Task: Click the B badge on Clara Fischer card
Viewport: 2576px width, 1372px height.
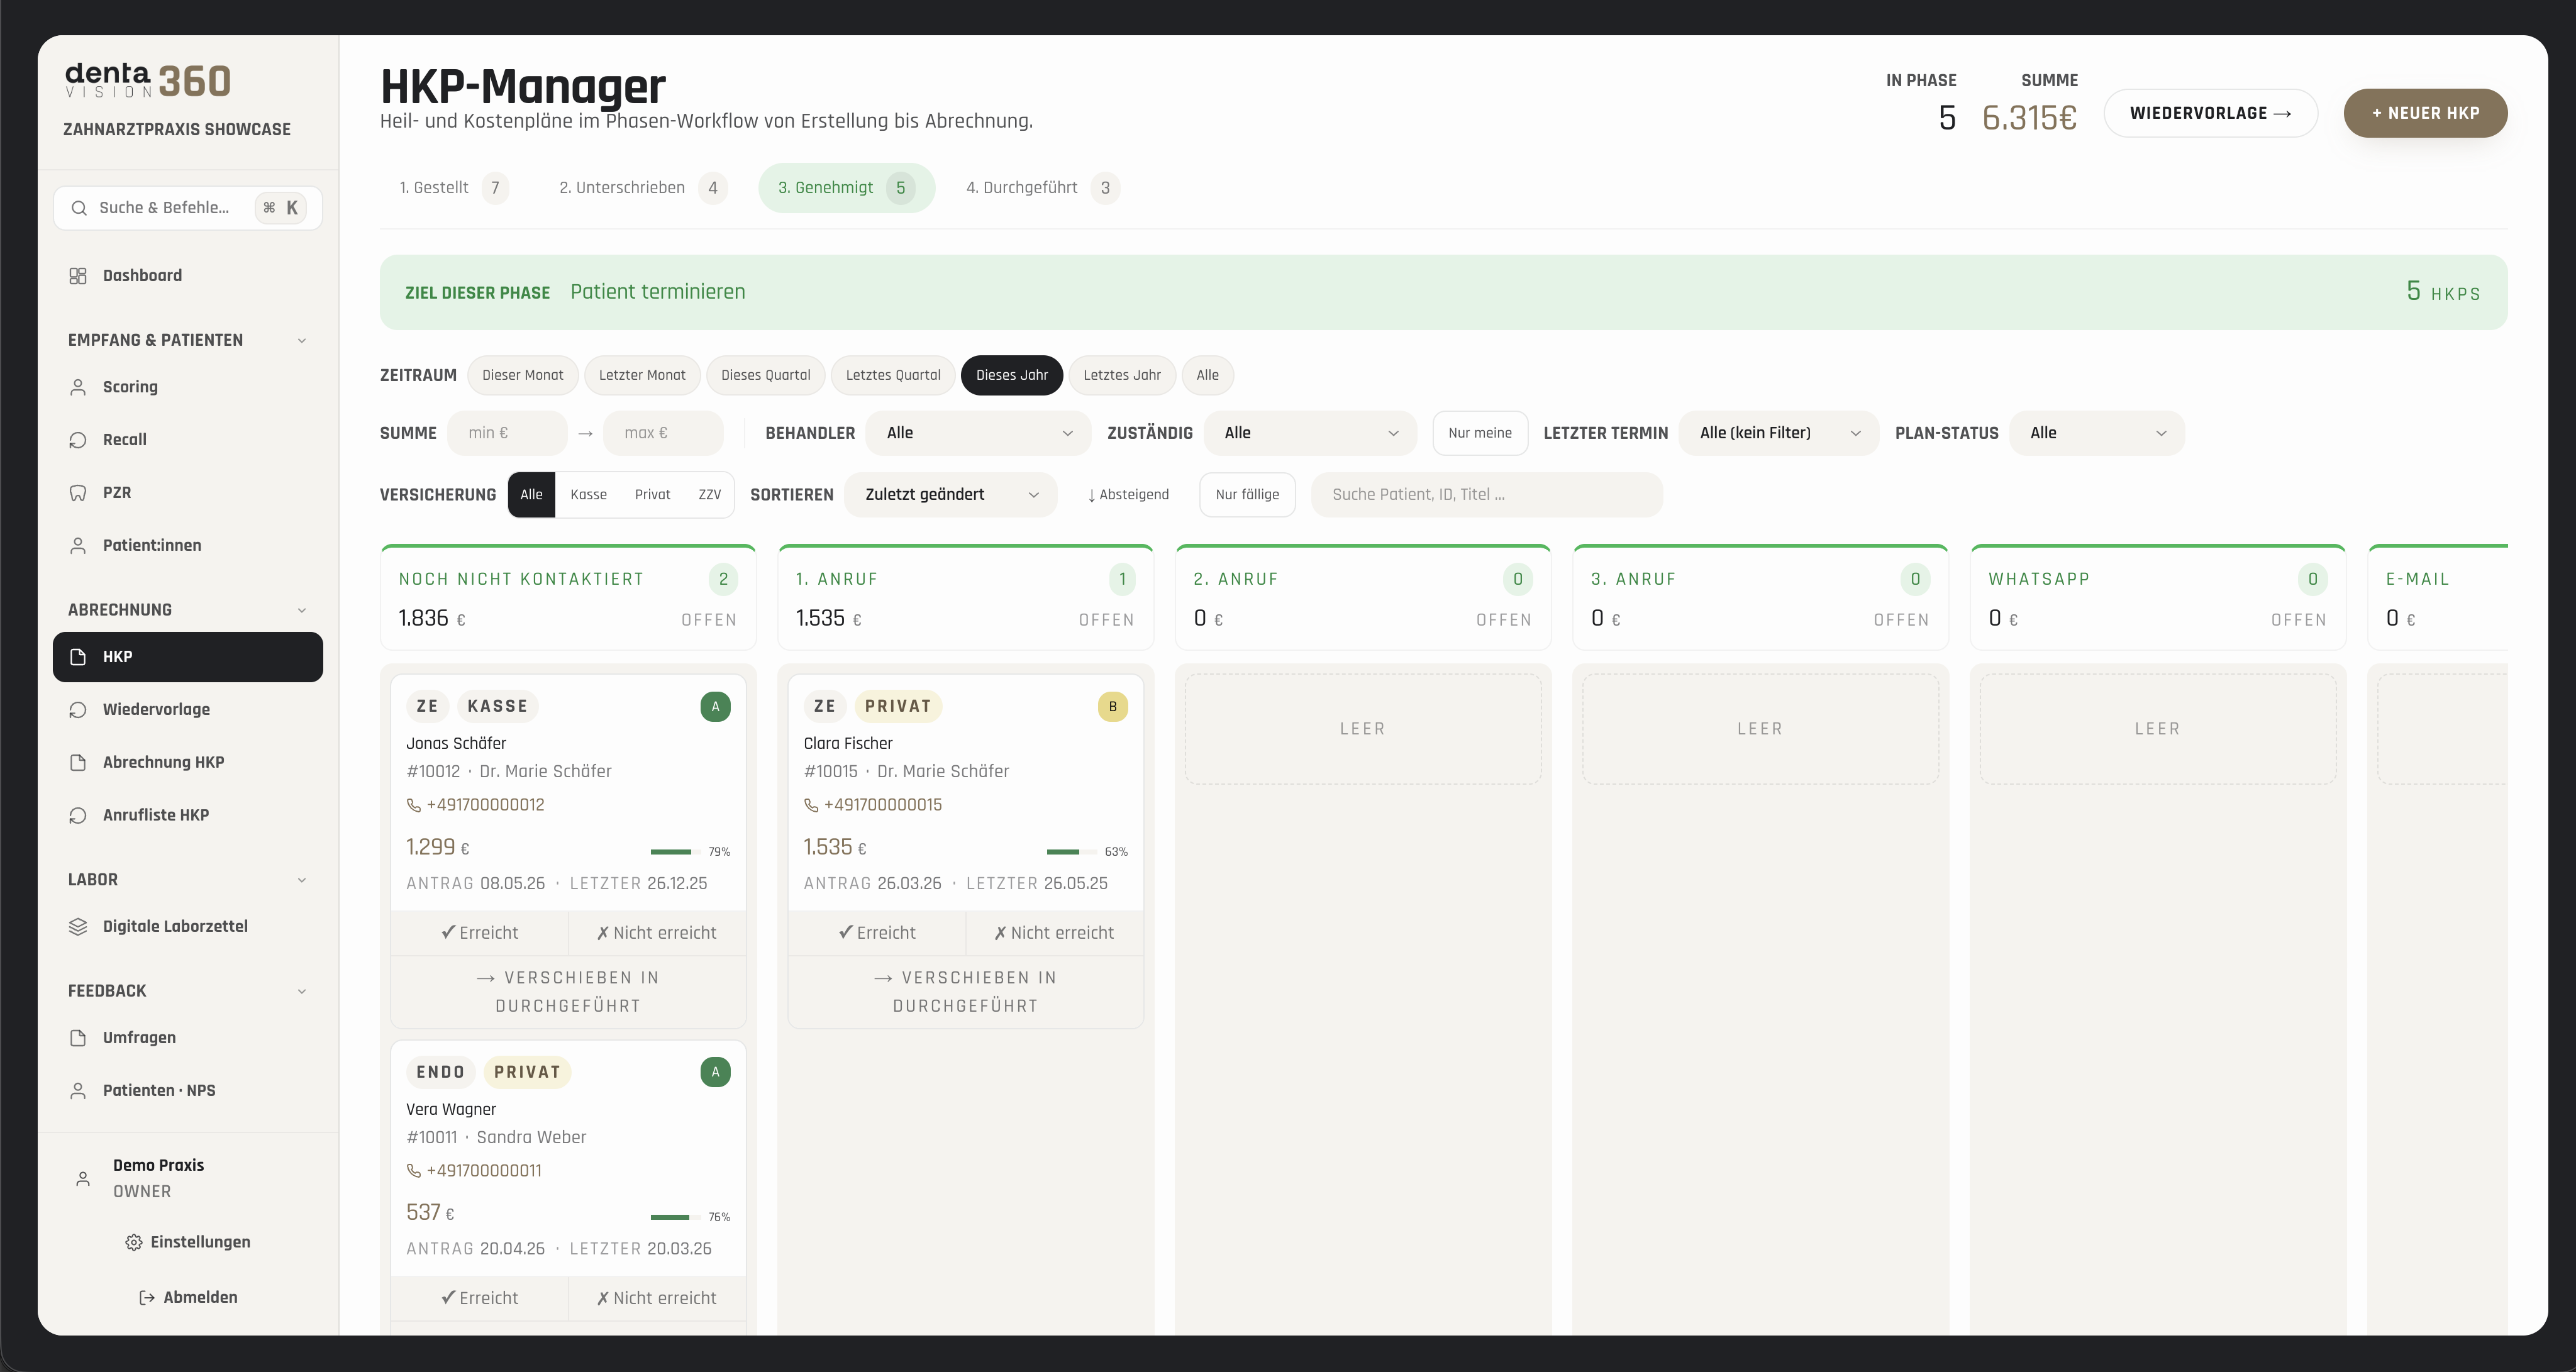Action: (x=1112, y=707)
